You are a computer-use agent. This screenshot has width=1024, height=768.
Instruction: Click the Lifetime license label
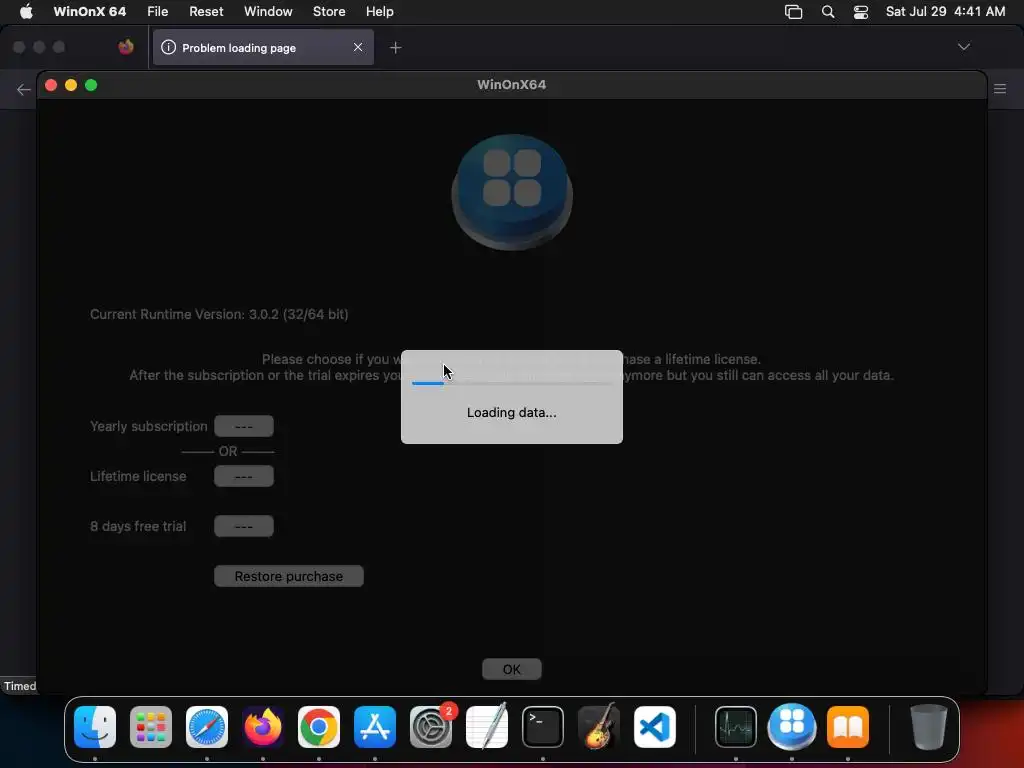pos(138,476)
